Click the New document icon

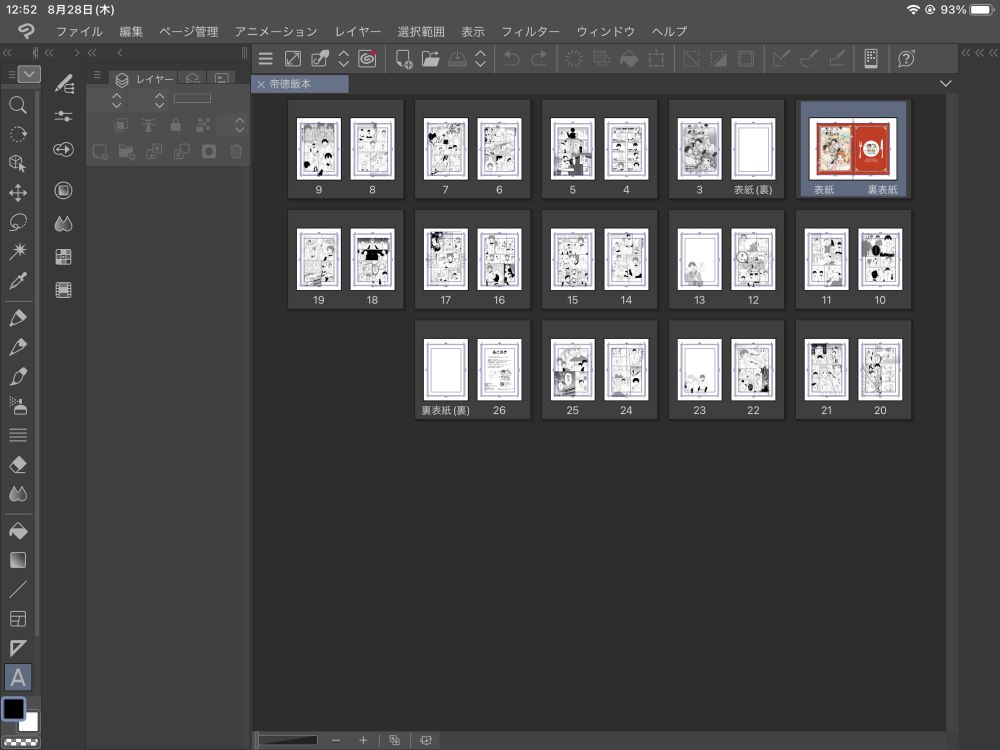click(403, 59)
